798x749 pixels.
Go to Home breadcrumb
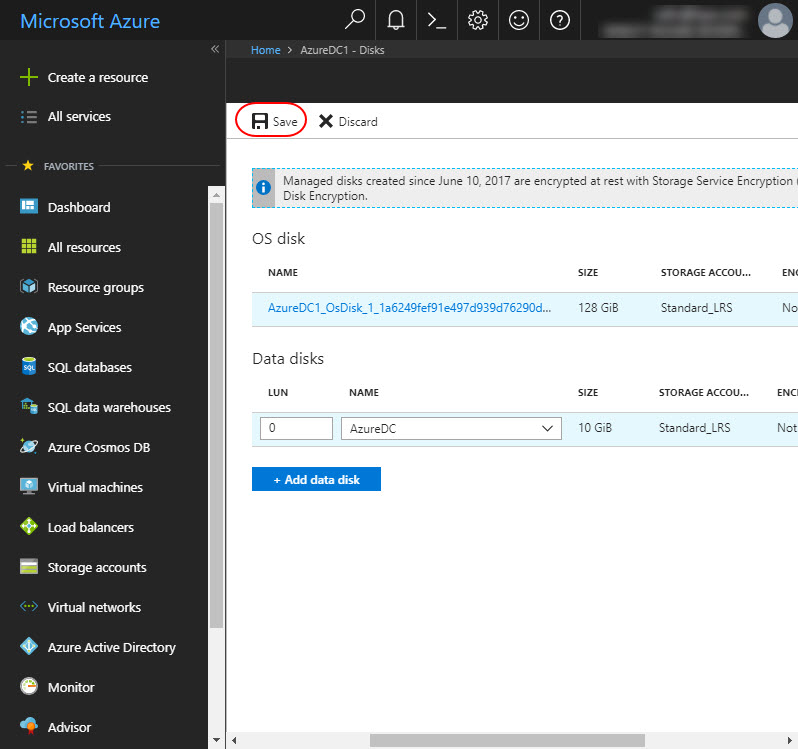click(x=266, y=50)
